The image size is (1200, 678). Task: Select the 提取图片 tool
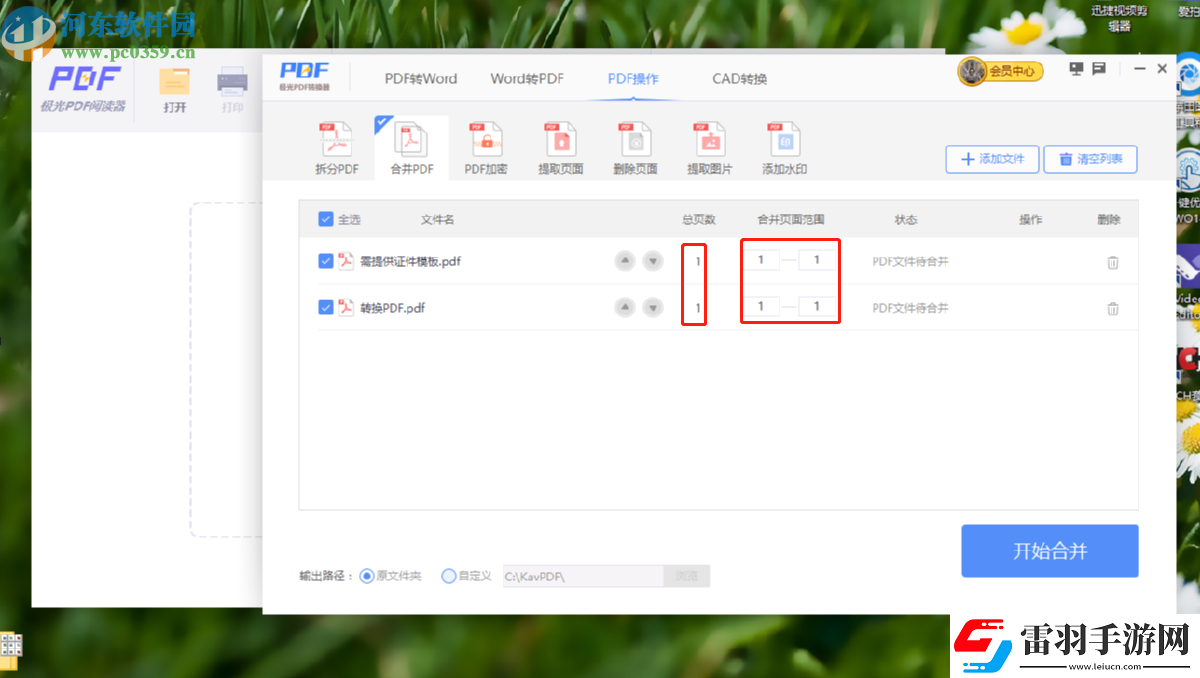point(710,145)
